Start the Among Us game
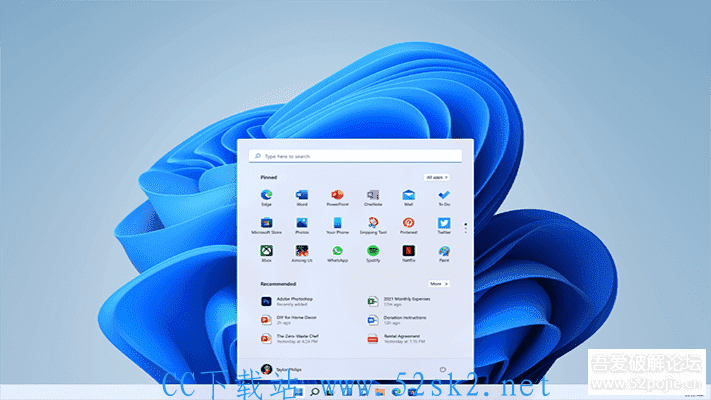This screenshot has height=400, width=711. coord(302,254)
